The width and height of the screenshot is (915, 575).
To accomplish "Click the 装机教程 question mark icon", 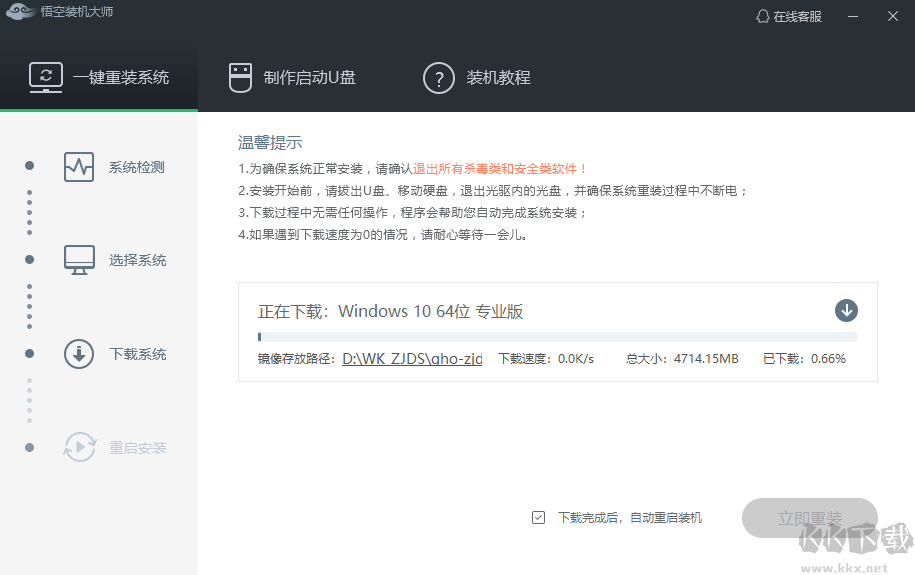I will 438,78.
